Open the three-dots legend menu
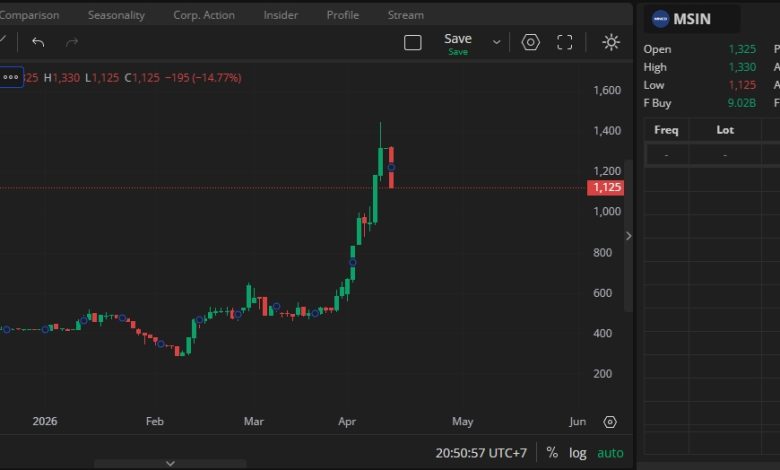Screen dimensions: 780x470 click(x=11, y=77)
